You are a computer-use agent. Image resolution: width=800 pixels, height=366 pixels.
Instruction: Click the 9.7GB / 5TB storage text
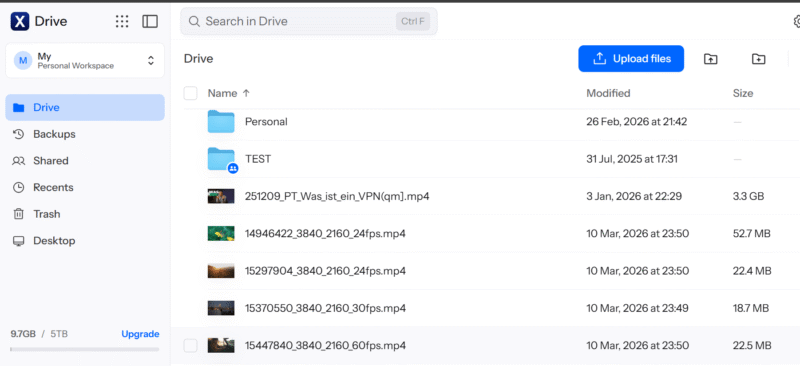point(39,334)
